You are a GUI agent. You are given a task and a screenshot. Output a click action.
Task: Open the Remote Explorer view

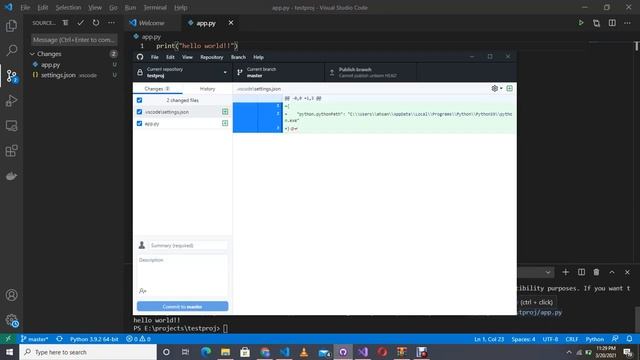click(11, 126)
